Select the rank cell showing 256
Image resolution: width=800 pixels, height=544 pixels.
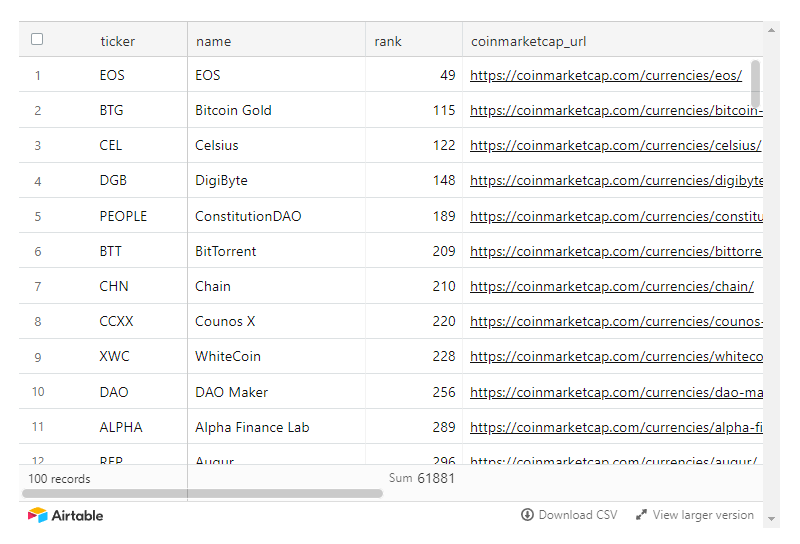click(414, 392)
